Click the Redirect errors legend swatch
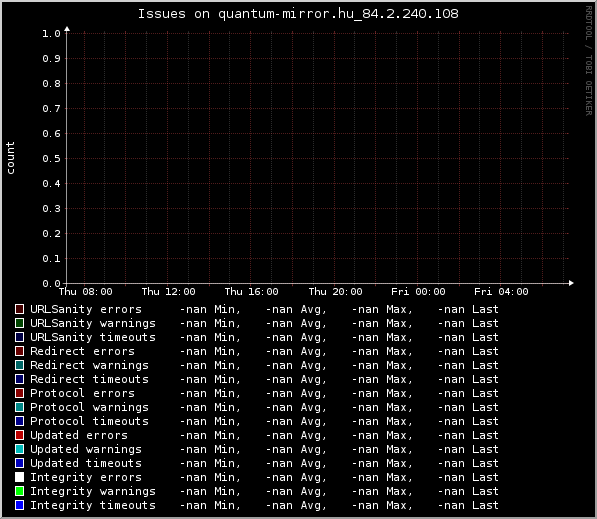 [19, 351]
